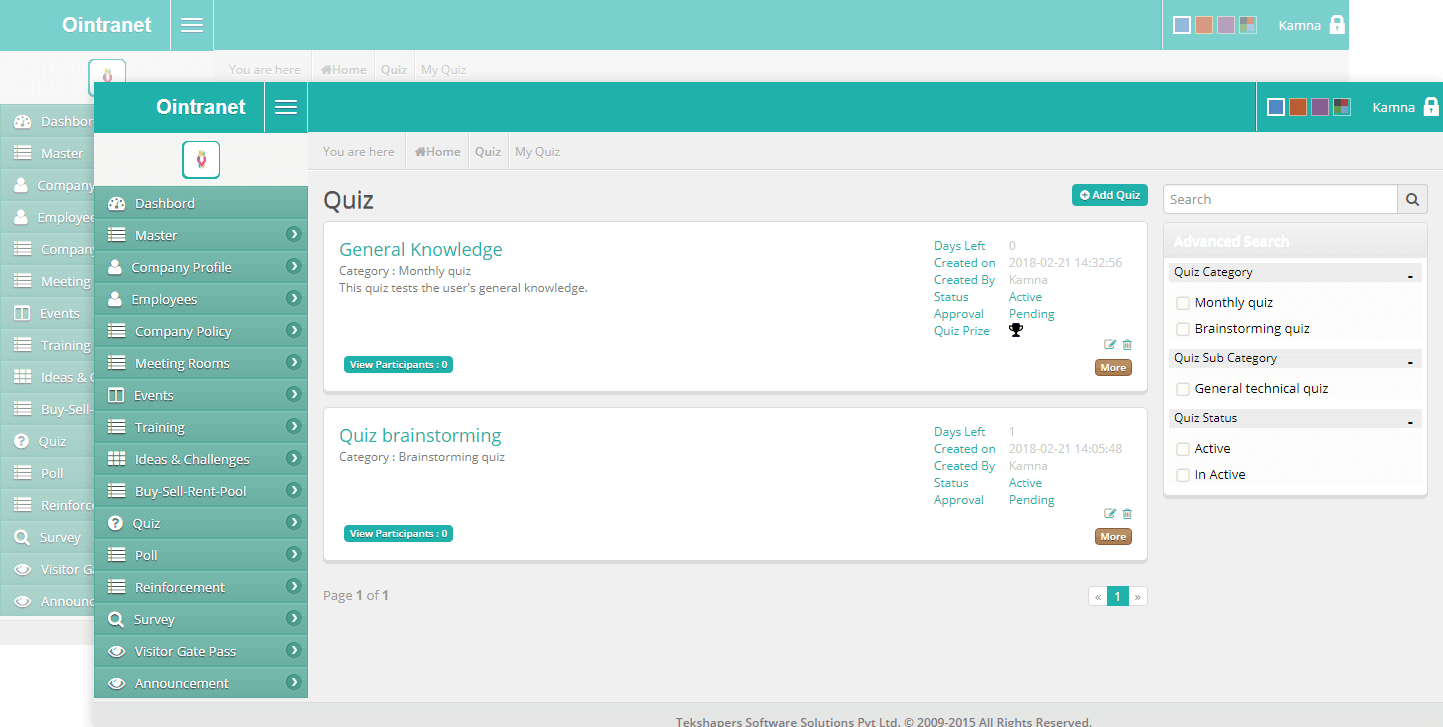Click the Add Quiz button
The image size is (1443, 727).
coord(1110,195)
